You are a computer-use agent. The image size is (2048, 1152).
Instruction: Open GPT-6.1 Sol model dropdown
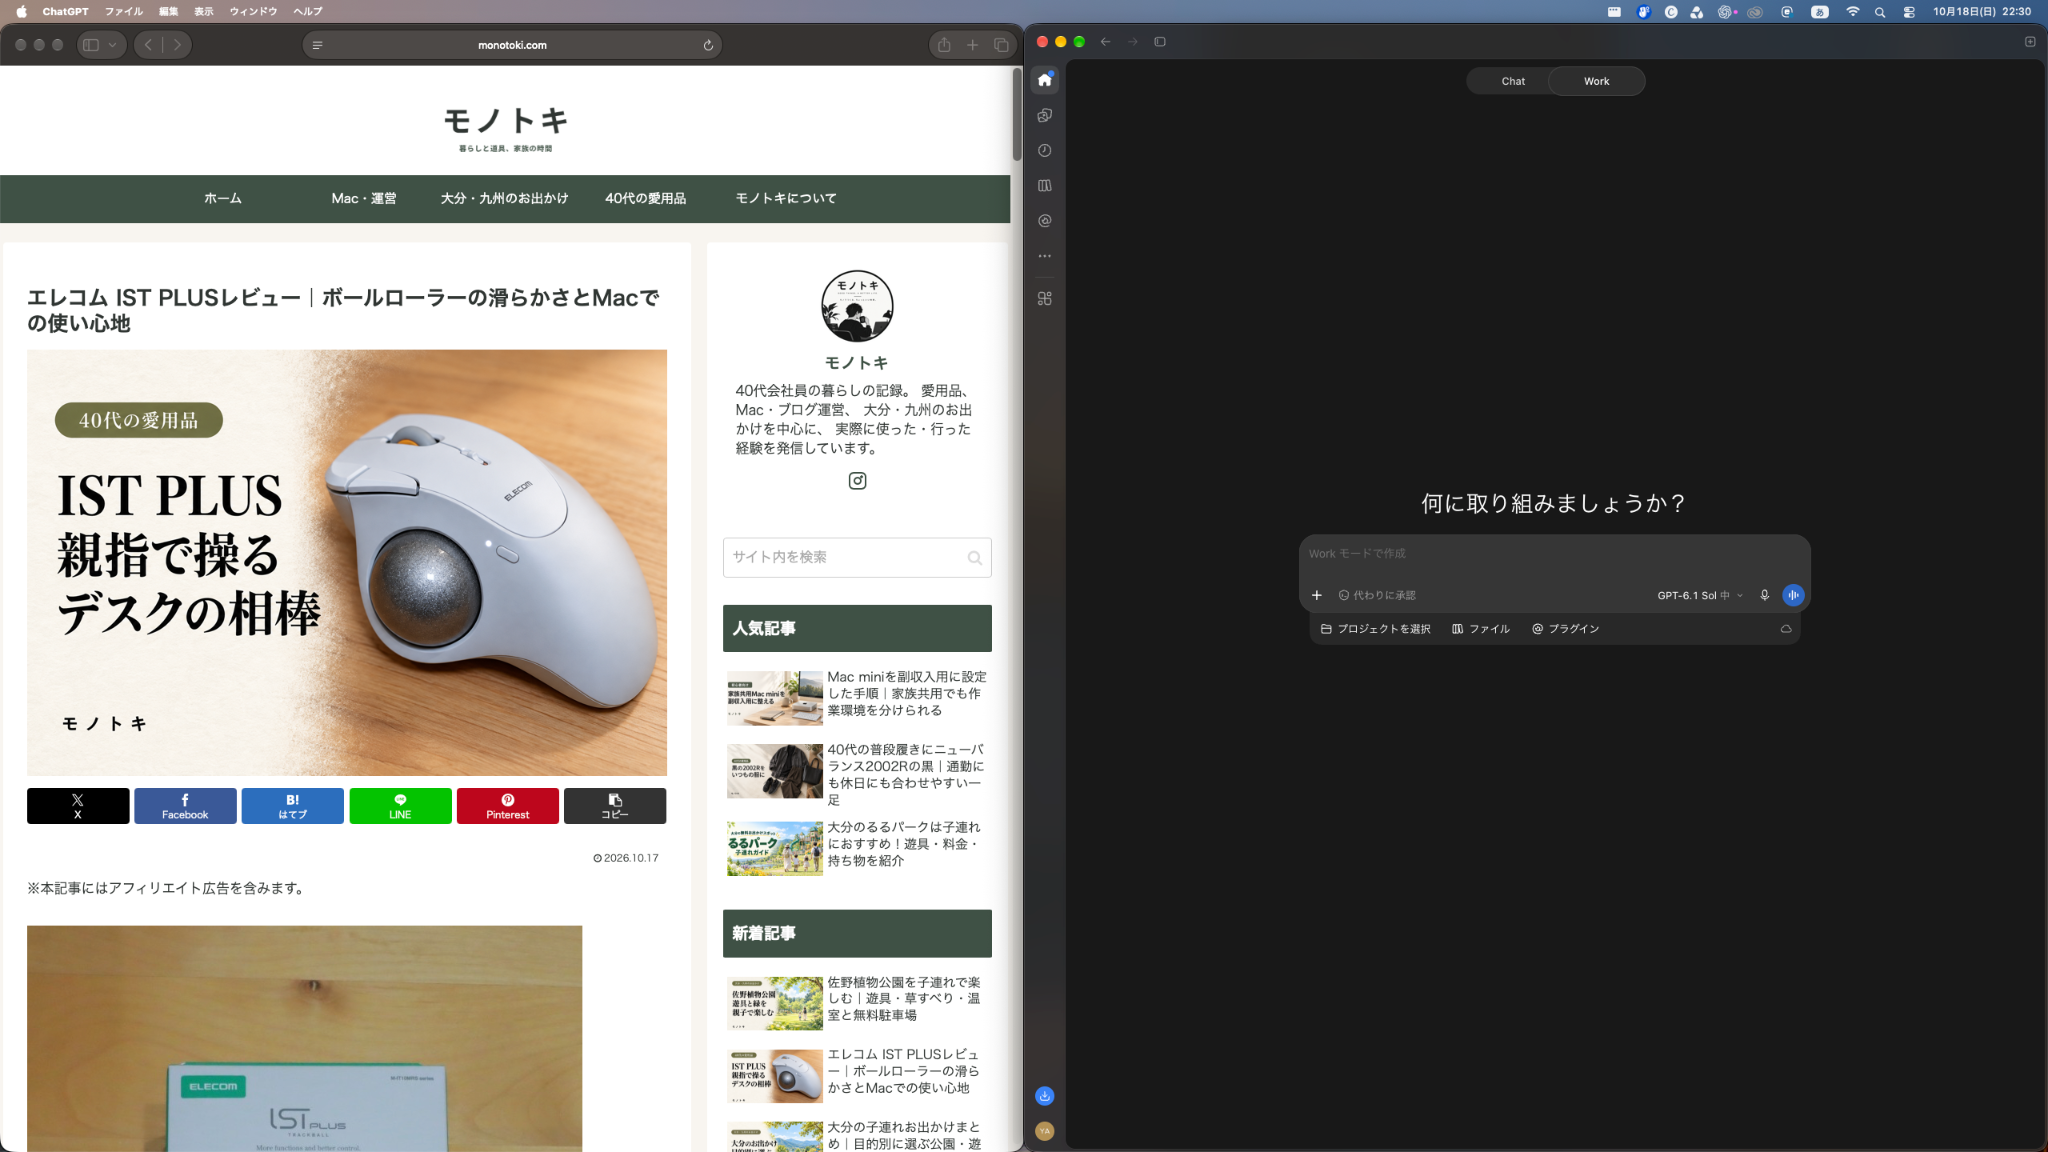tap(1700, 595)
